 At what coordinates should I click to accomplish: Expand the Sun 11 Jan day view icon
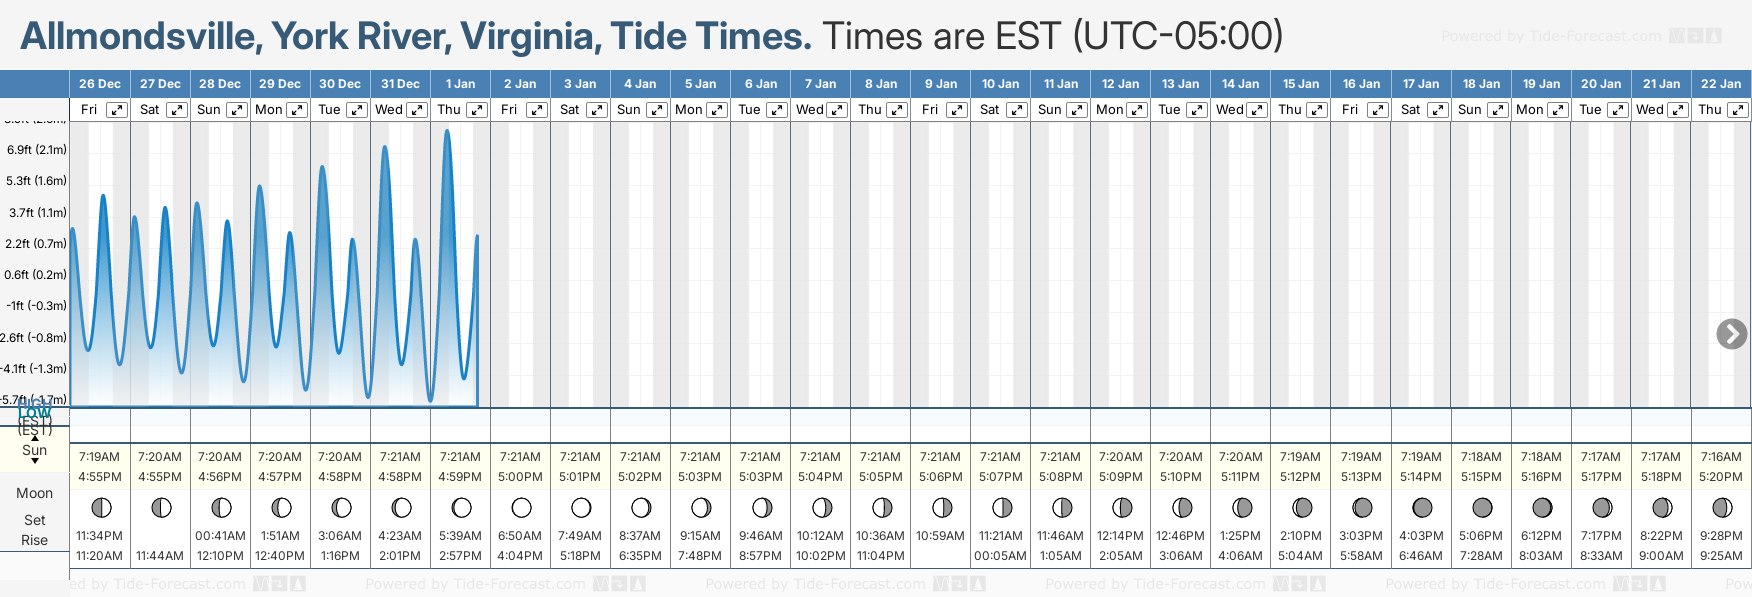pyautogui.click(x=1077, y=110)
